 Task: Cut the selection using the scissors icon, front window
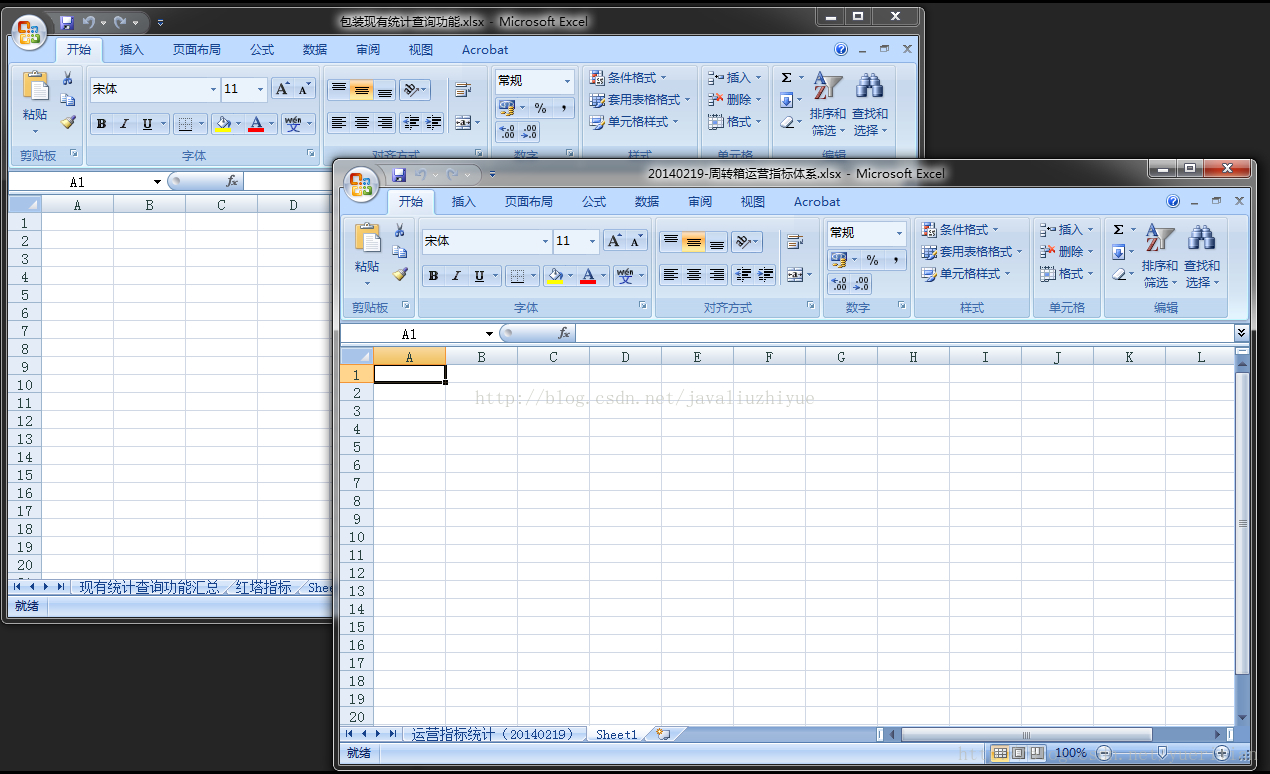400,231
